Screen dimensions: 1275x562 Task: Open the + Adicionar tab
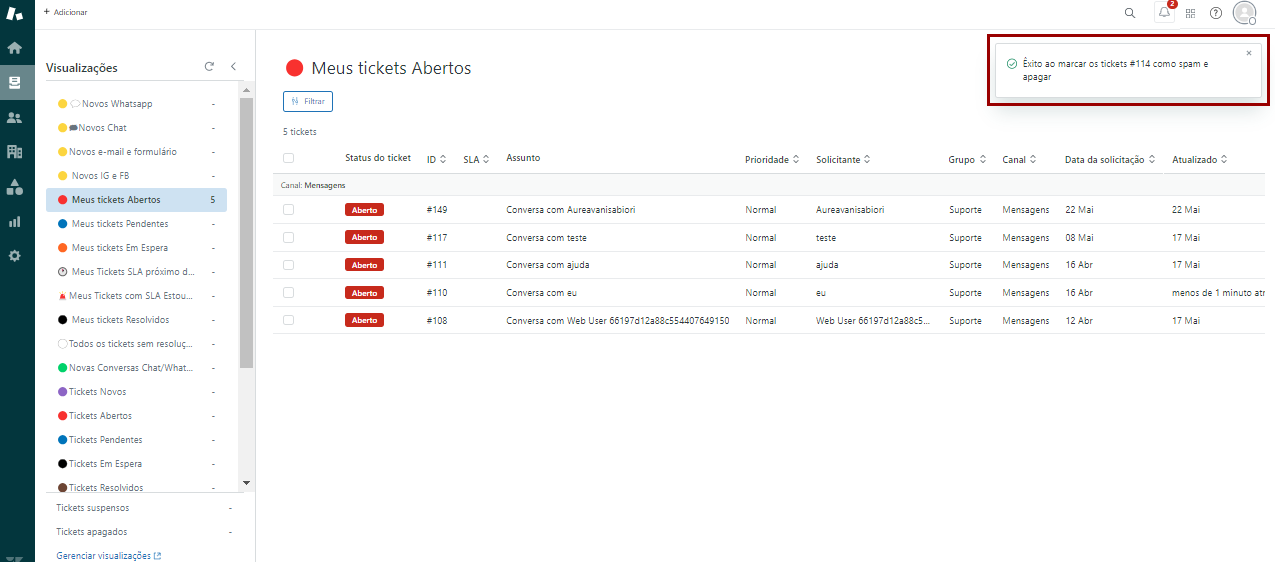pyautogui.click(x=66, y=12)
